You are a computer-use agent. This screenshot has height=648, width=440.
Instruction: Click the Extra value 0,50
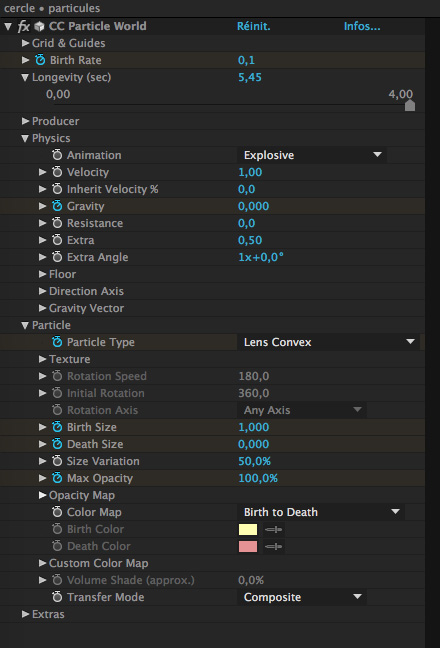tap(250, 240)
